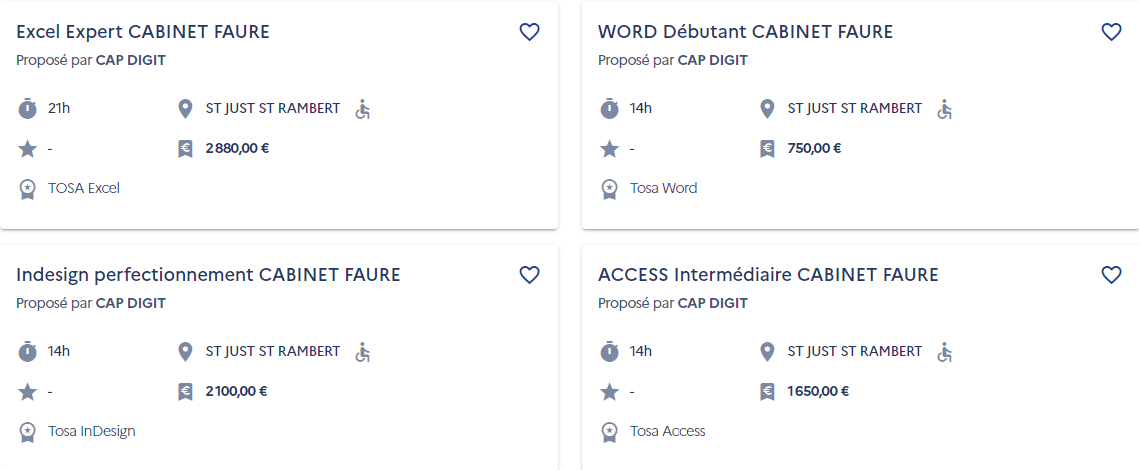Viewport: 1139px width, 470px height.
Task: Click euro price icon beside 2 880,00 €
Action: [185, 149]
